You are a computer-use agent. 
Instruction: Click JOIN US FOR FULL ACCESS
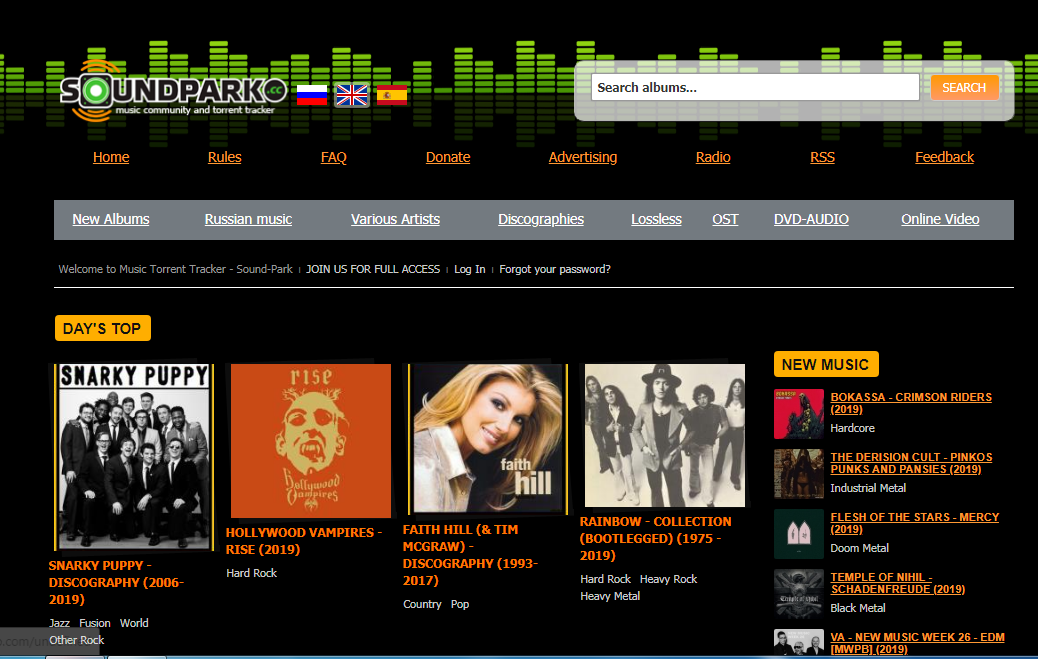[373, 269]
